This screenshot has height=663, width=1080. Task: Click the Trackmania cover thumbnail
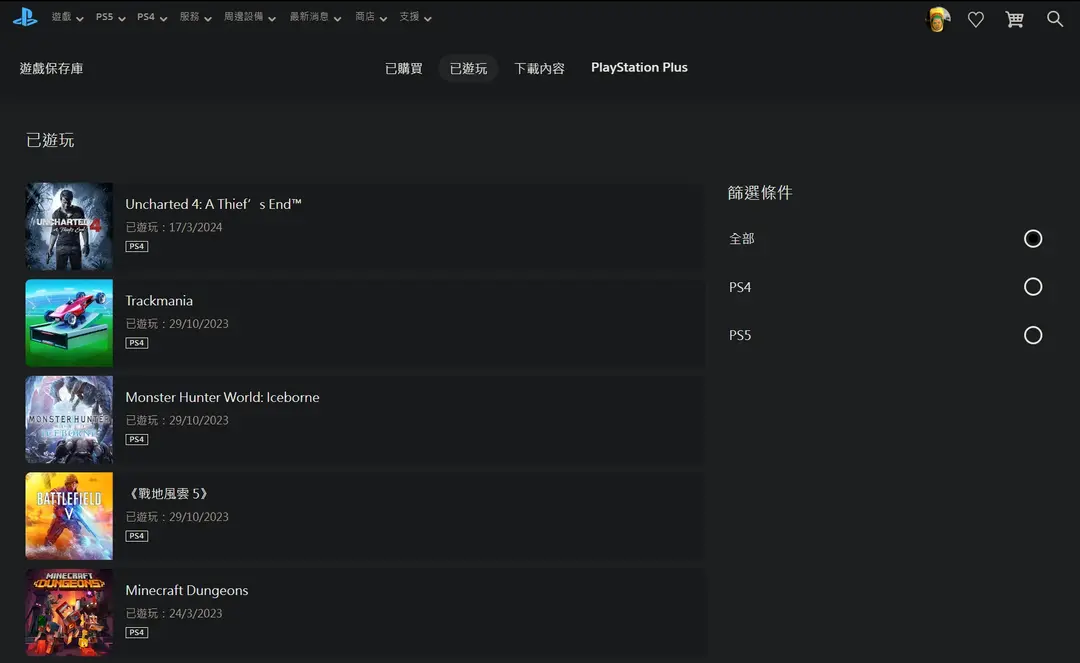pyautogui.click(x=68, y=322)
